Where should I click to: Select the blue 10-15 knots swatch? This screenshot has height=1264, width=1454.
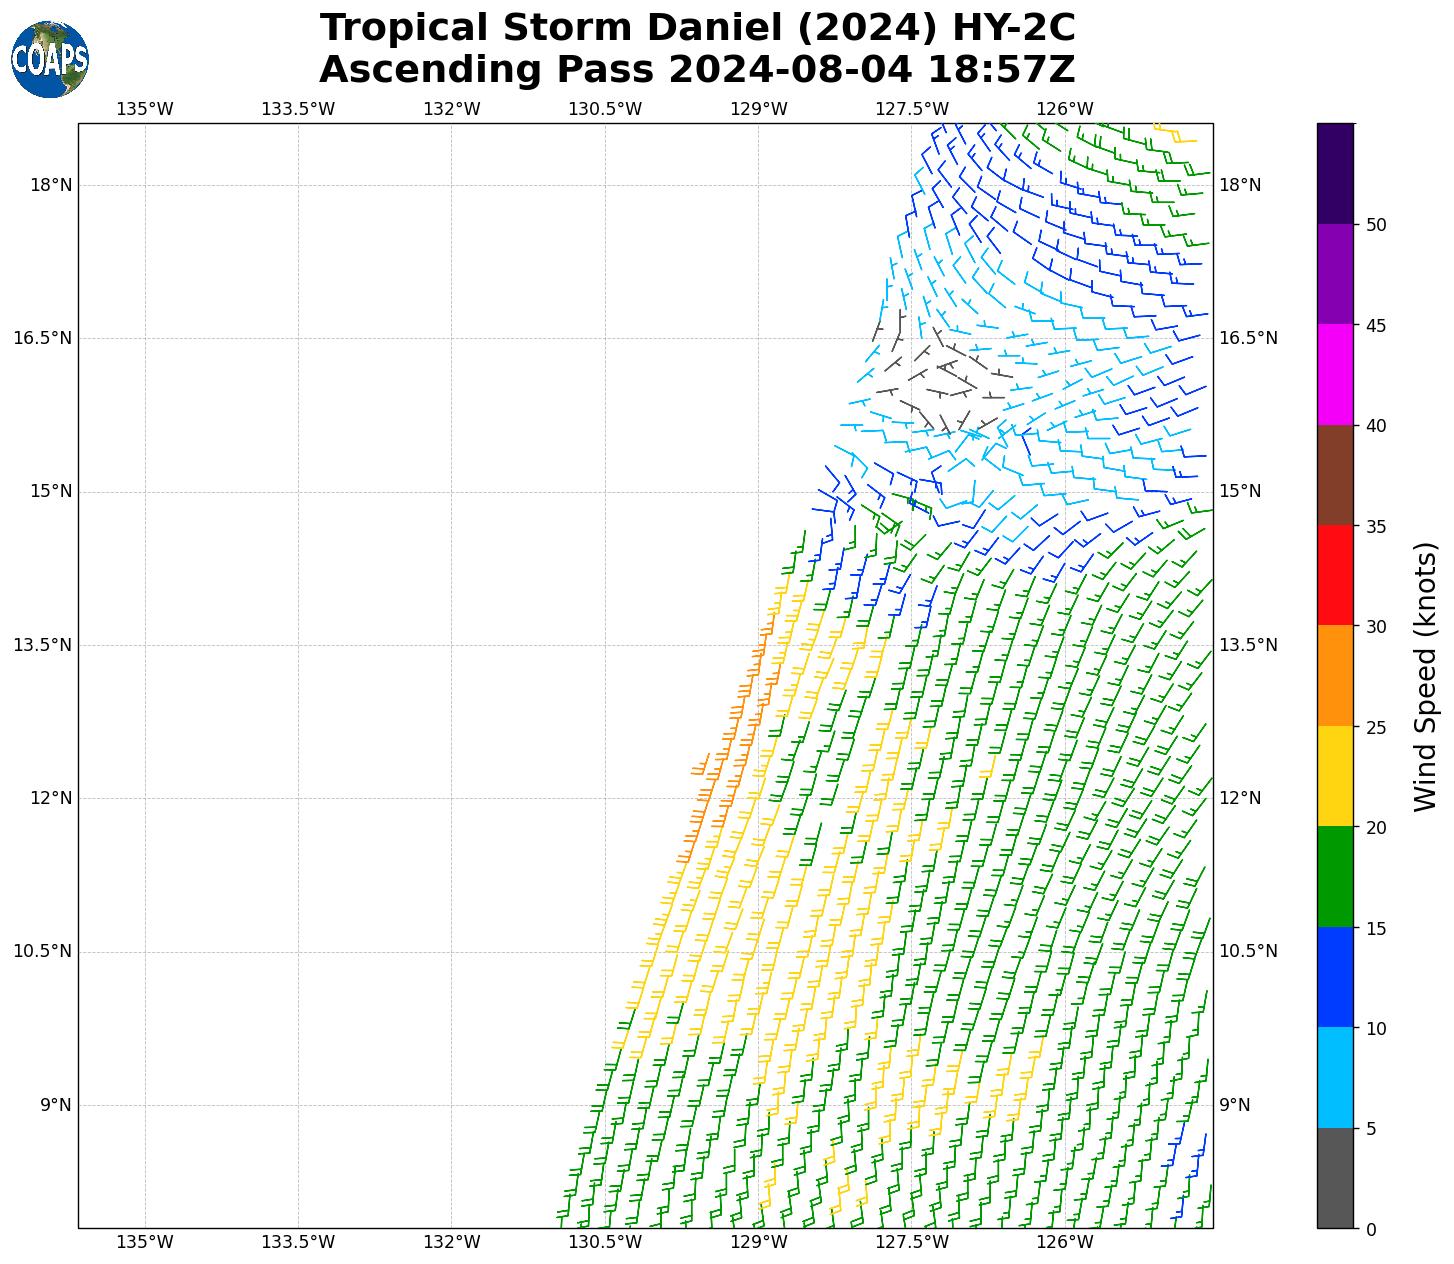point(1334,978)
